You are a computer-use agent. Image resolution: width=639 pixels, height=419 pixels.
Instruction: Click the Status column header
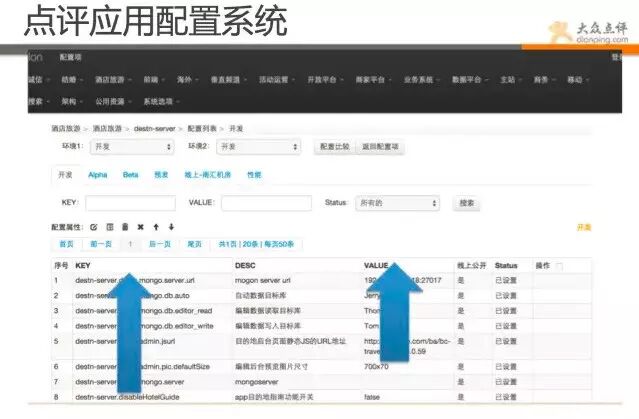[506, 266]
